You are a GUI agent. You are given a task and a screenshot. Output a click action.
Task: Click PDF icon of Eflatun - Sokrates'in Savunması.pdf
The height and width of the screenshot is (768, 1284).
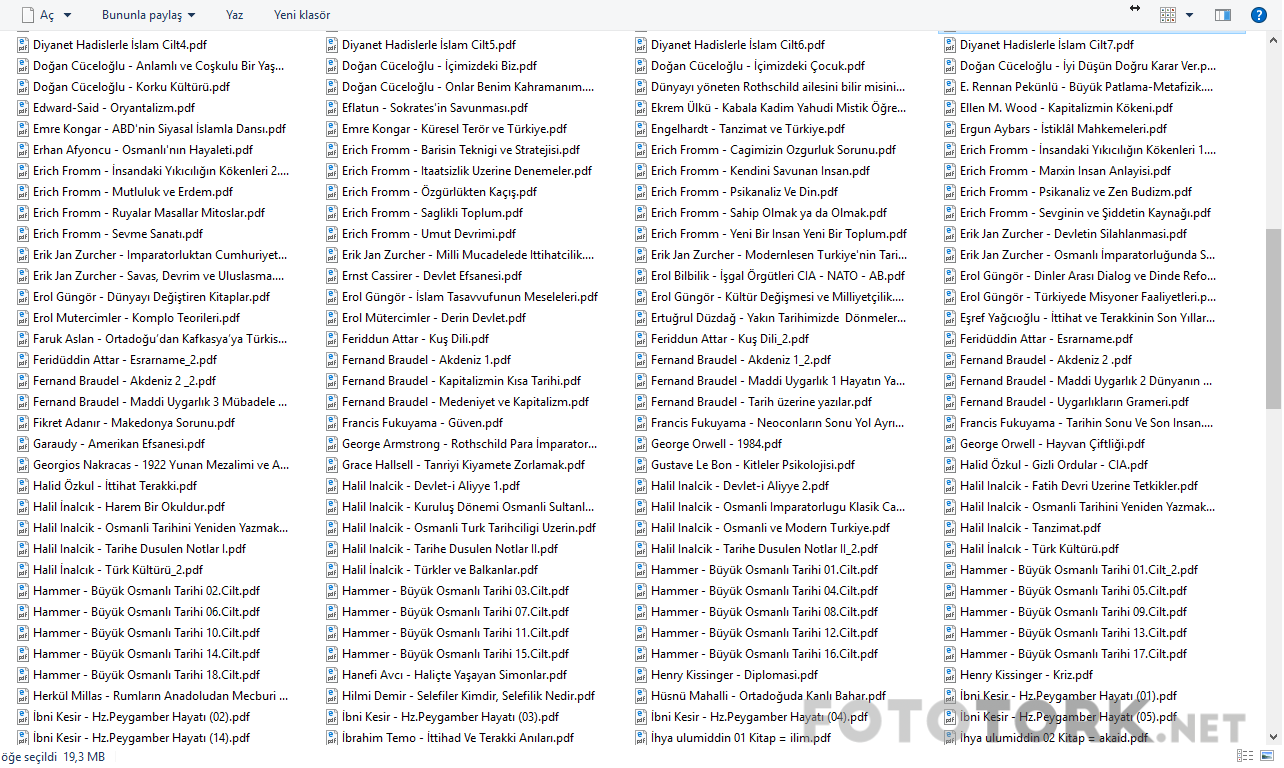[331, 108]
